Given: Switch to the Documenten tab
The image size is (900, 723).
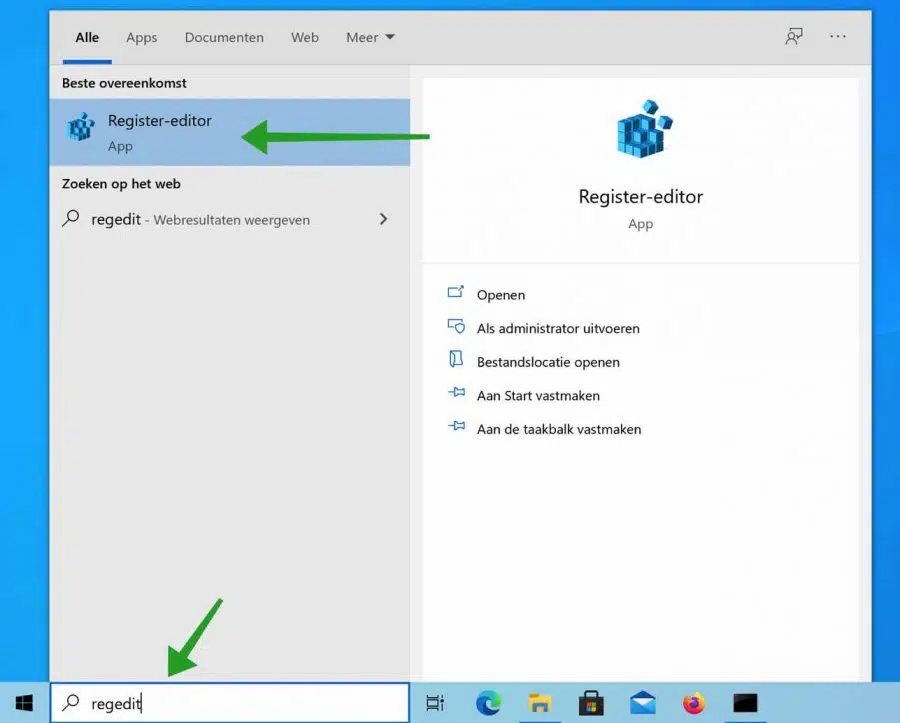Looking at the screenshot, I should pos(224,38).
